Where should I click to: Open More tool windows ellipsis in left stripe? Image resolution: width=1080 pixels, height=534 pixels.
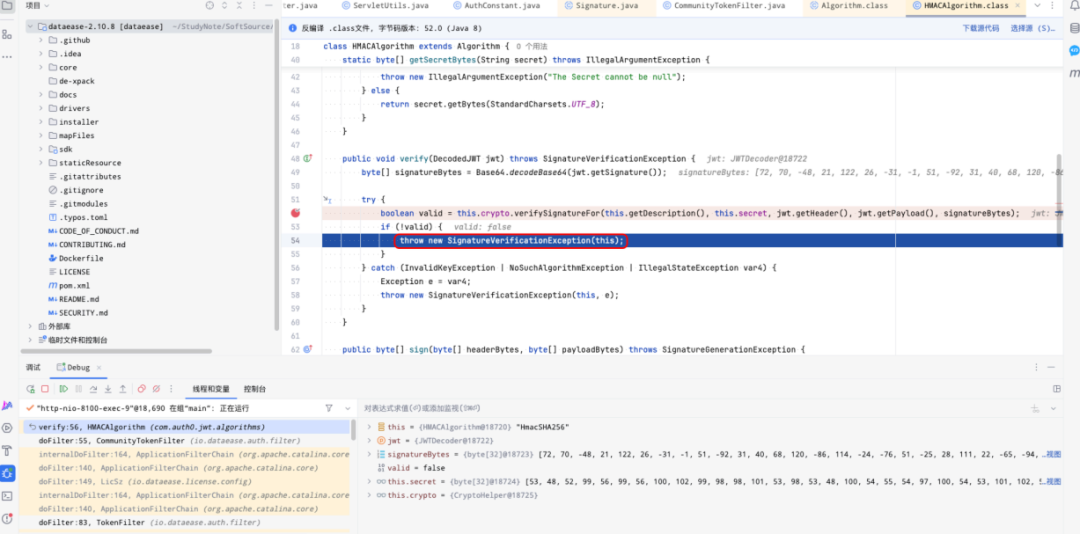point(7,57)
